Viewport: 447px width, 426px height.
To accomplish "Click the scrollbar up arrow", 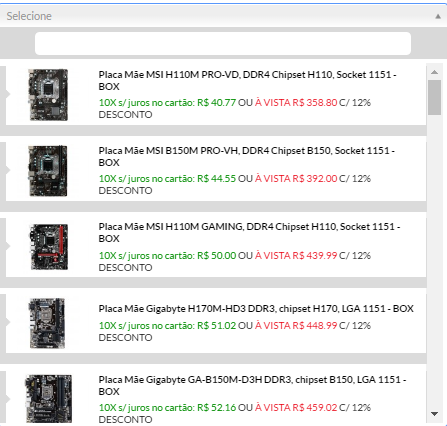I will (434, 72).
